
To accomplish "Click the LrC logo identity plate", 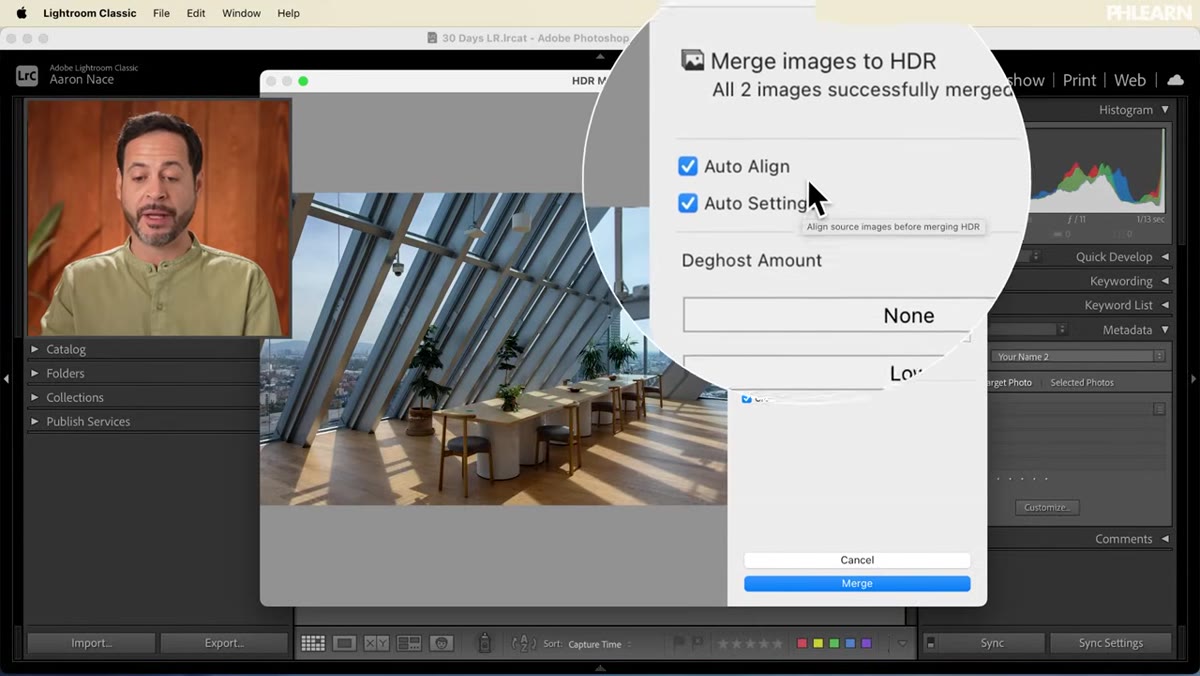I will point(27,75).
